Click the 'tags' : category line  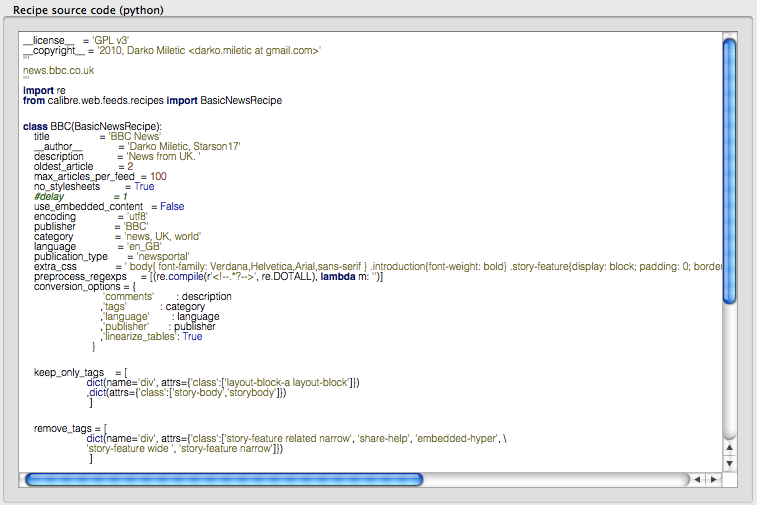153,307
